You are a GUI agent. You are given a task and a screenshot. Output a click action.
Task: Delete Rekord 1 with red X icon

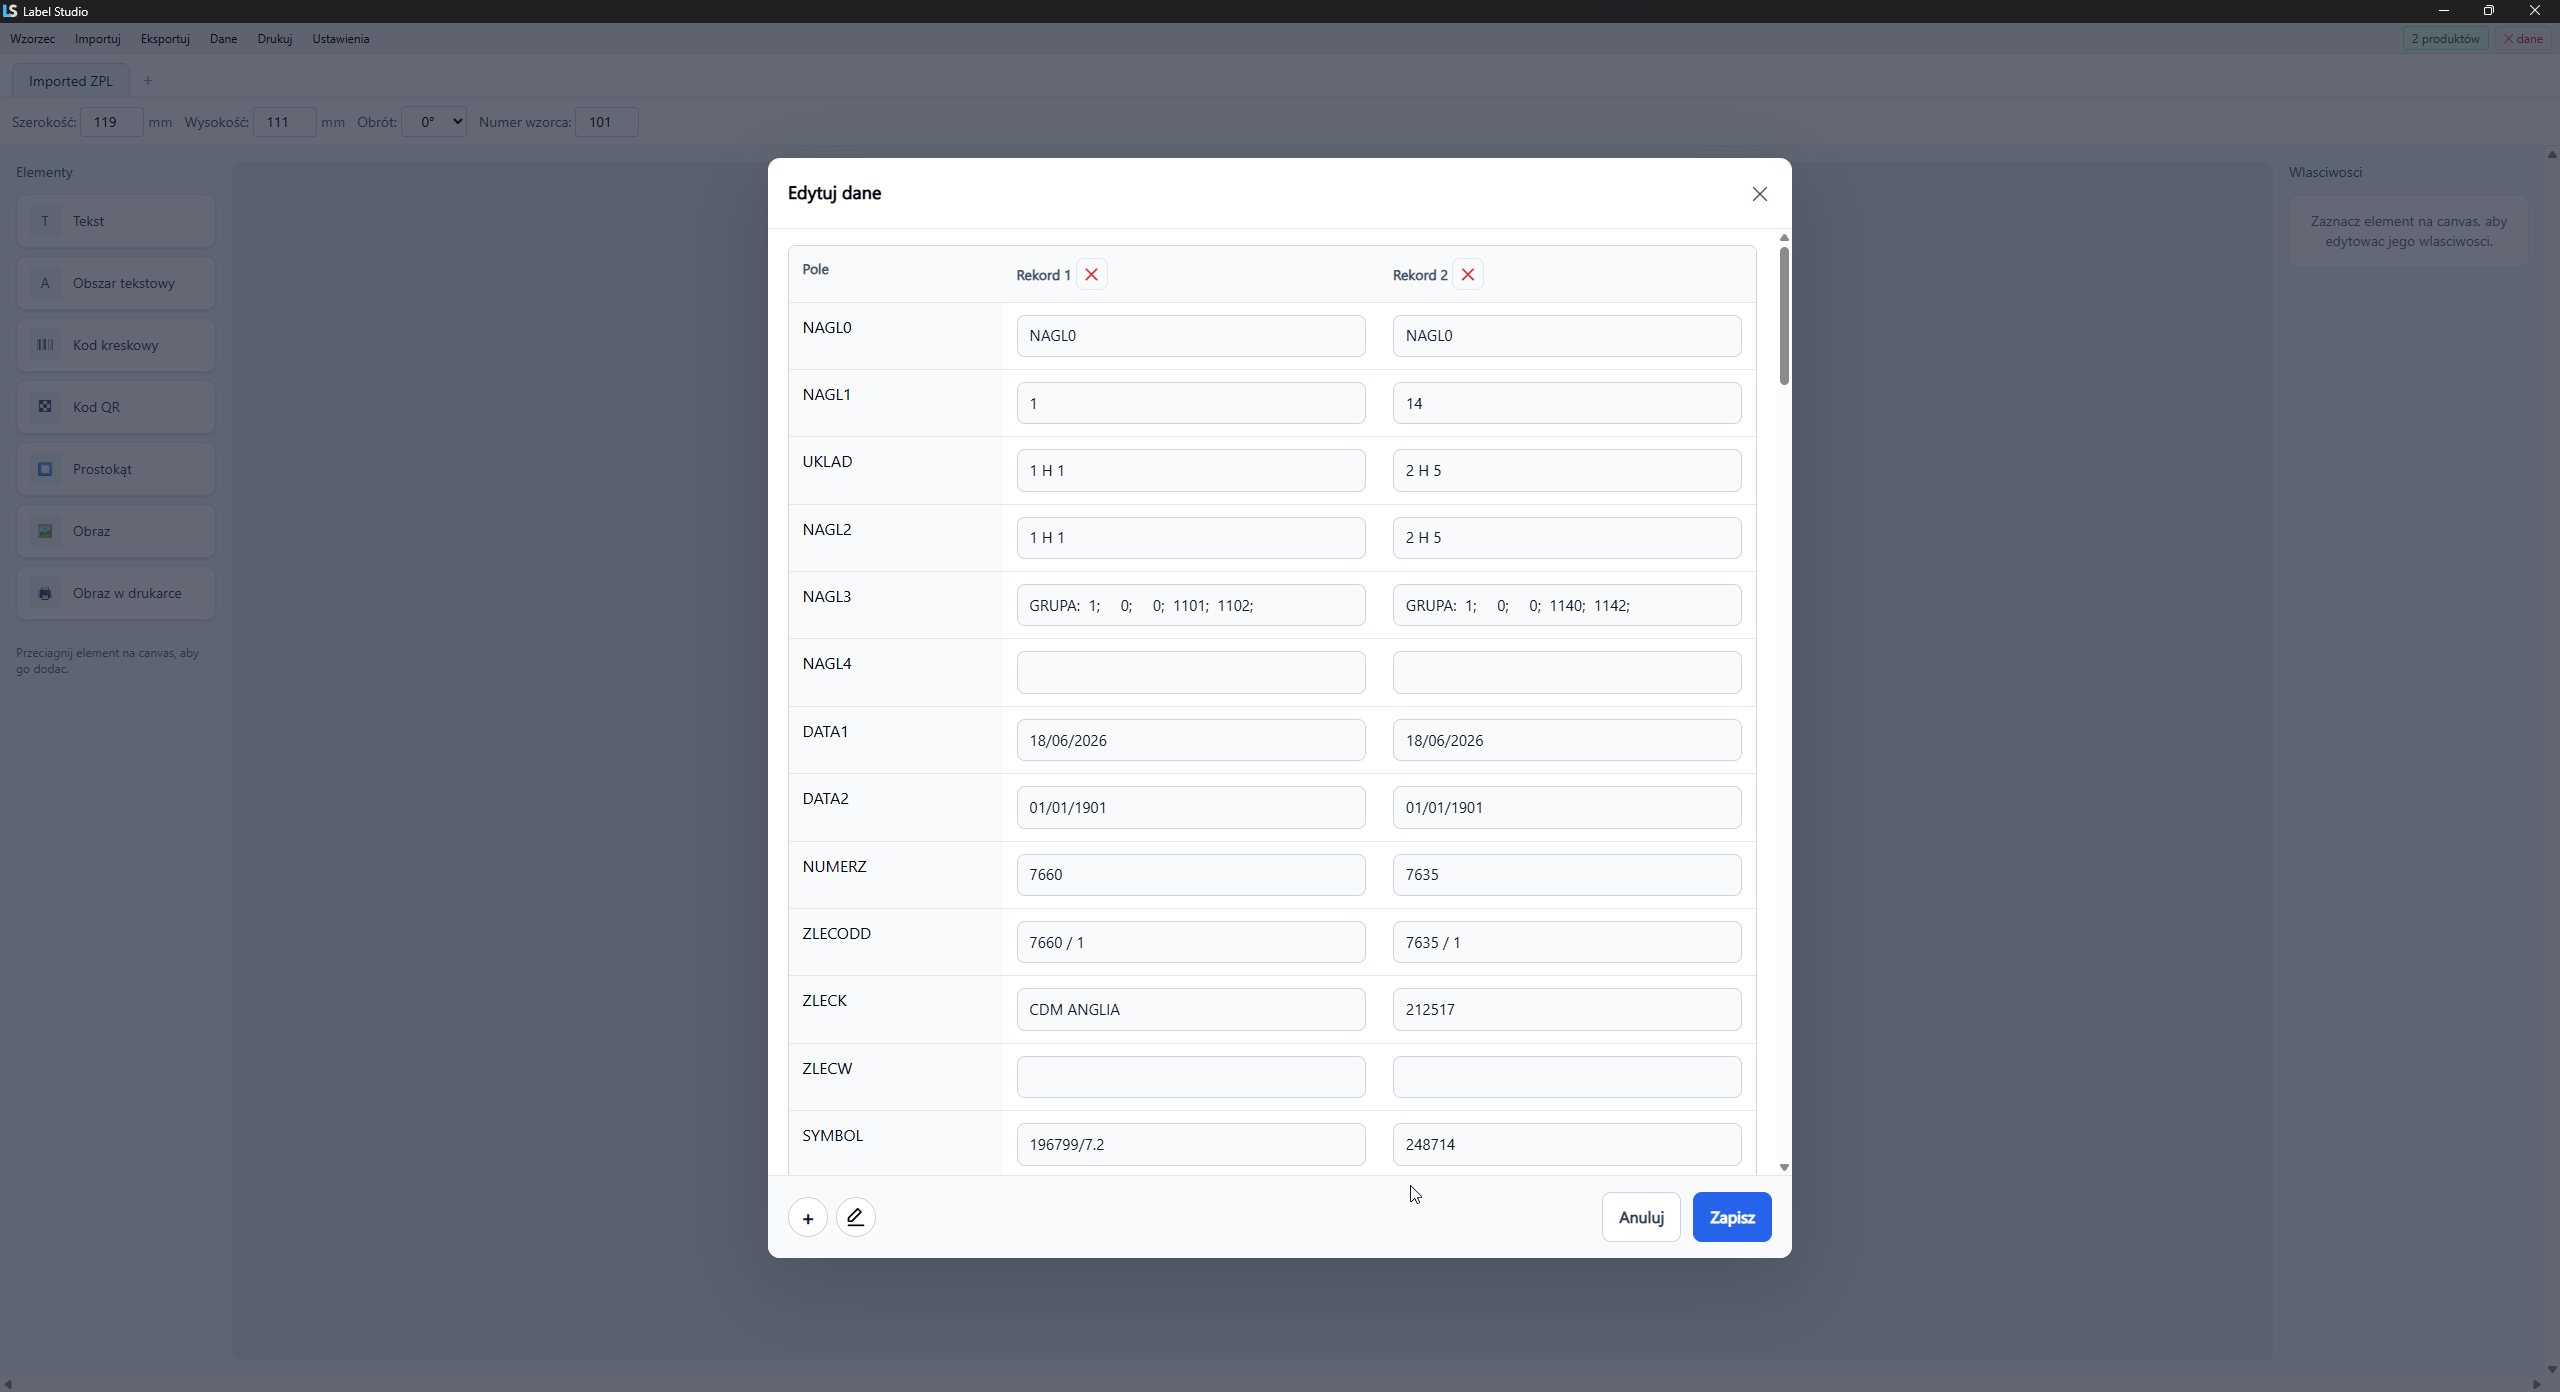tap(1091, 275)
